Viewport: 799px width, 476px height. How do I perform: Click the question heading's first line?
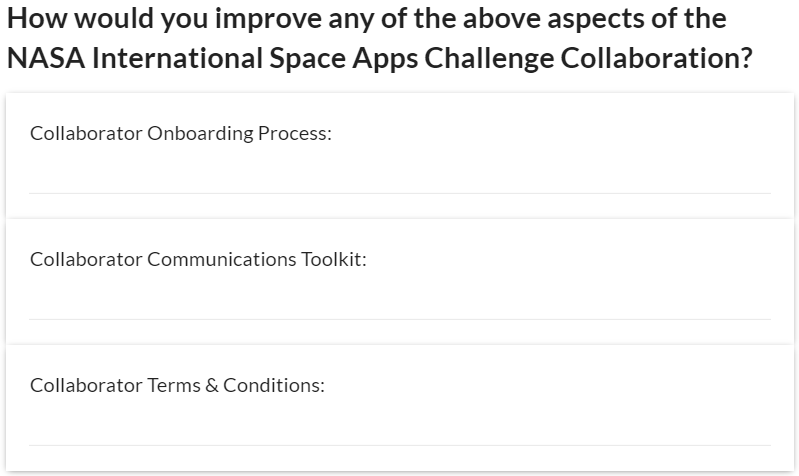[x=366, y=19]
